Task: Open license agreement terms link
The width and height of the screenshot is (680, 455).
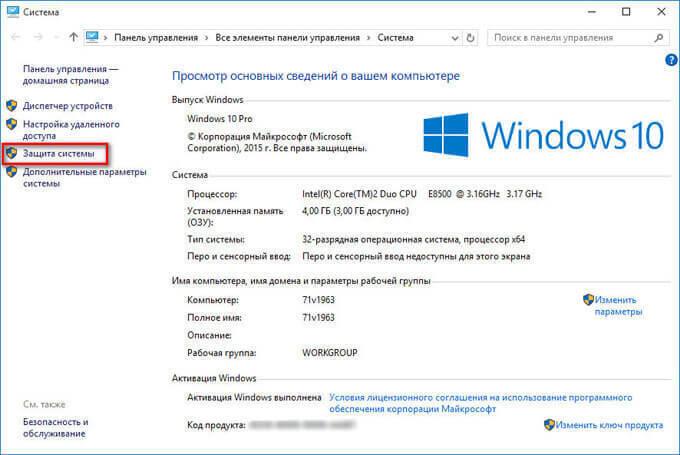Action: pyautogui.click(x=481, y=403)
